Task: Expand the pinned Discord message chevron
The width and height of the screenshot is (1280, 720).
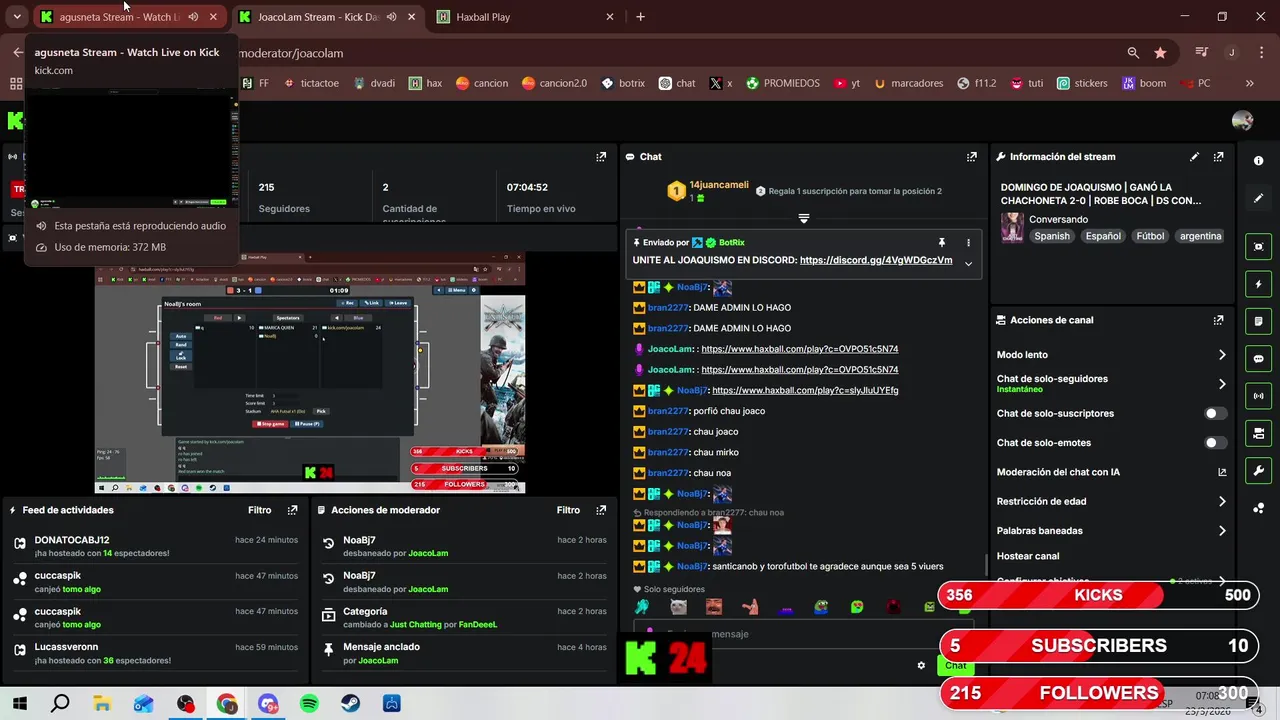Action: 968,264
